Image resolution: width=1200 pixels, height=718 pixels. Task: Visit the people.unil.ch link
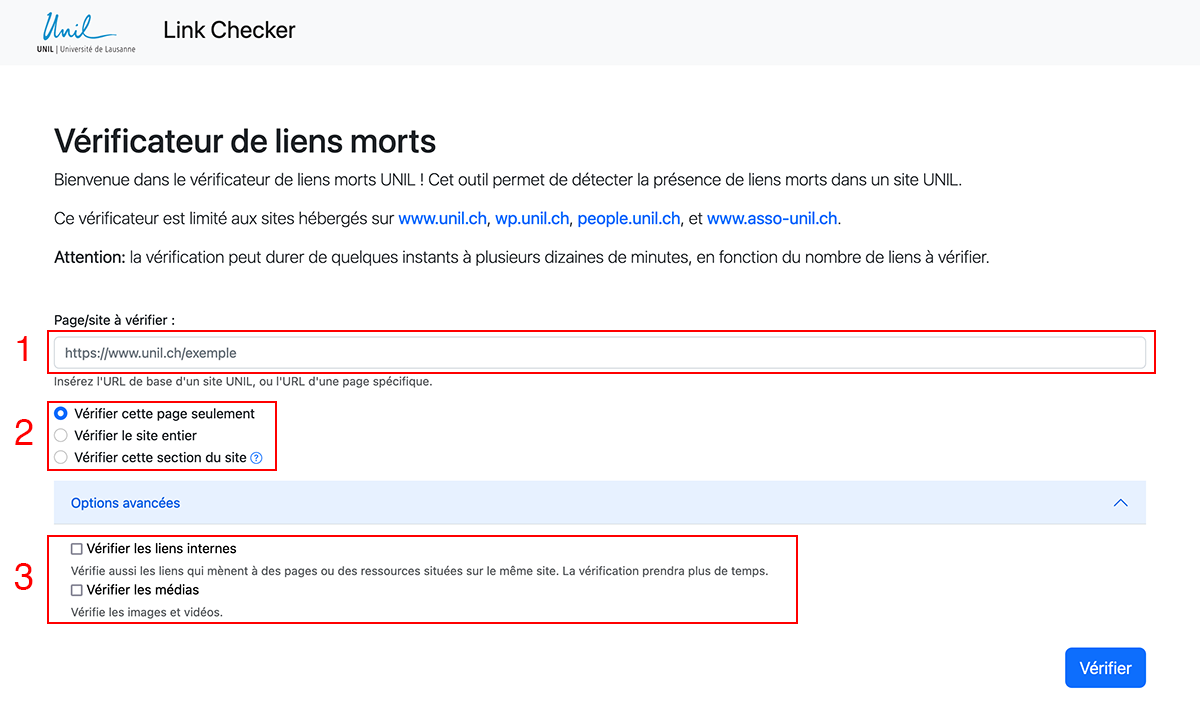pos(629,218)
